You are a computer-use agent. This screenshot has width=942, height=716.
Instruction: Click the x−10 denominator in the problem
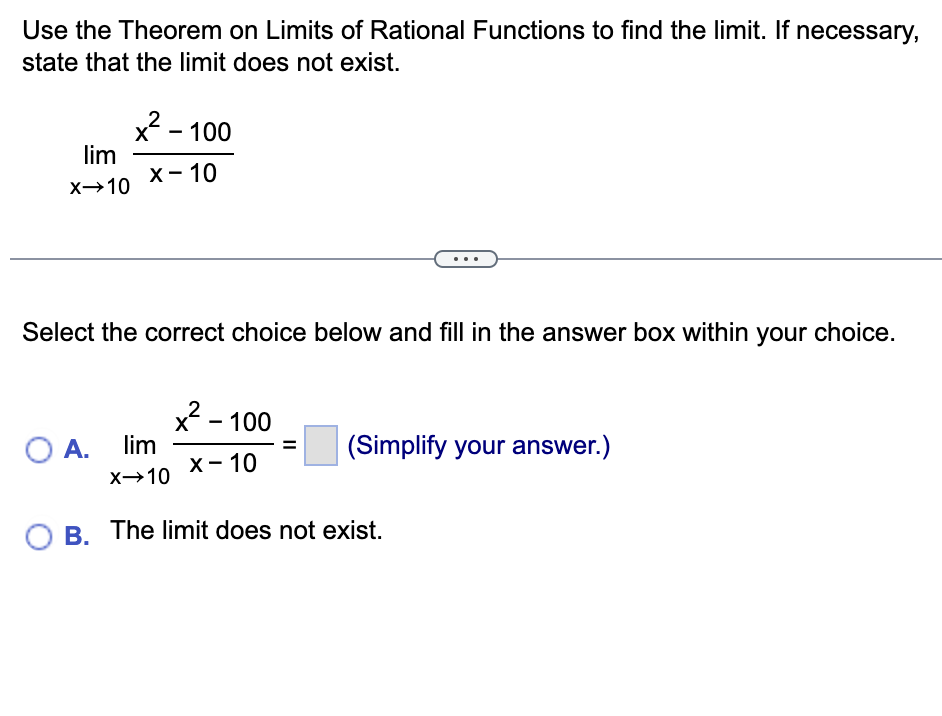pyautogui.click(x=183, y=173)
